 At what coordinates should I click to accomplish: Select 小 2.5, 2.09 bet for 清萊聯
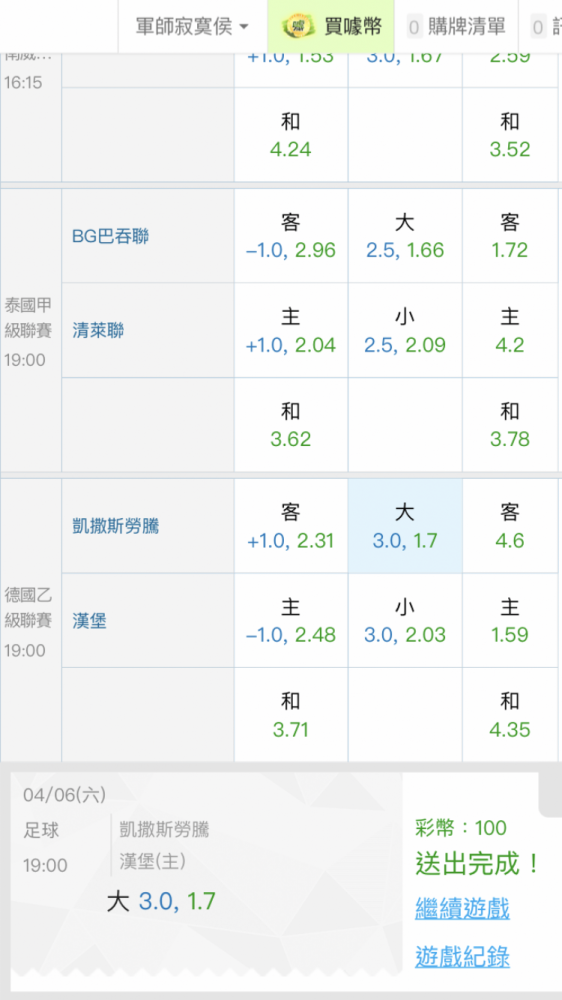pos(405,330)
